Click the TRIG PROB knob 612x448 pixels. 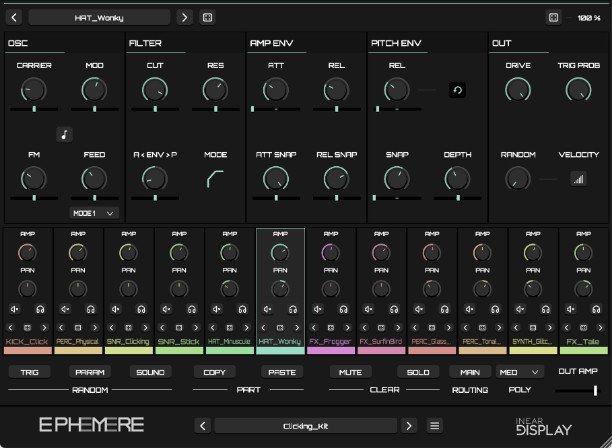tap(578, 90)
